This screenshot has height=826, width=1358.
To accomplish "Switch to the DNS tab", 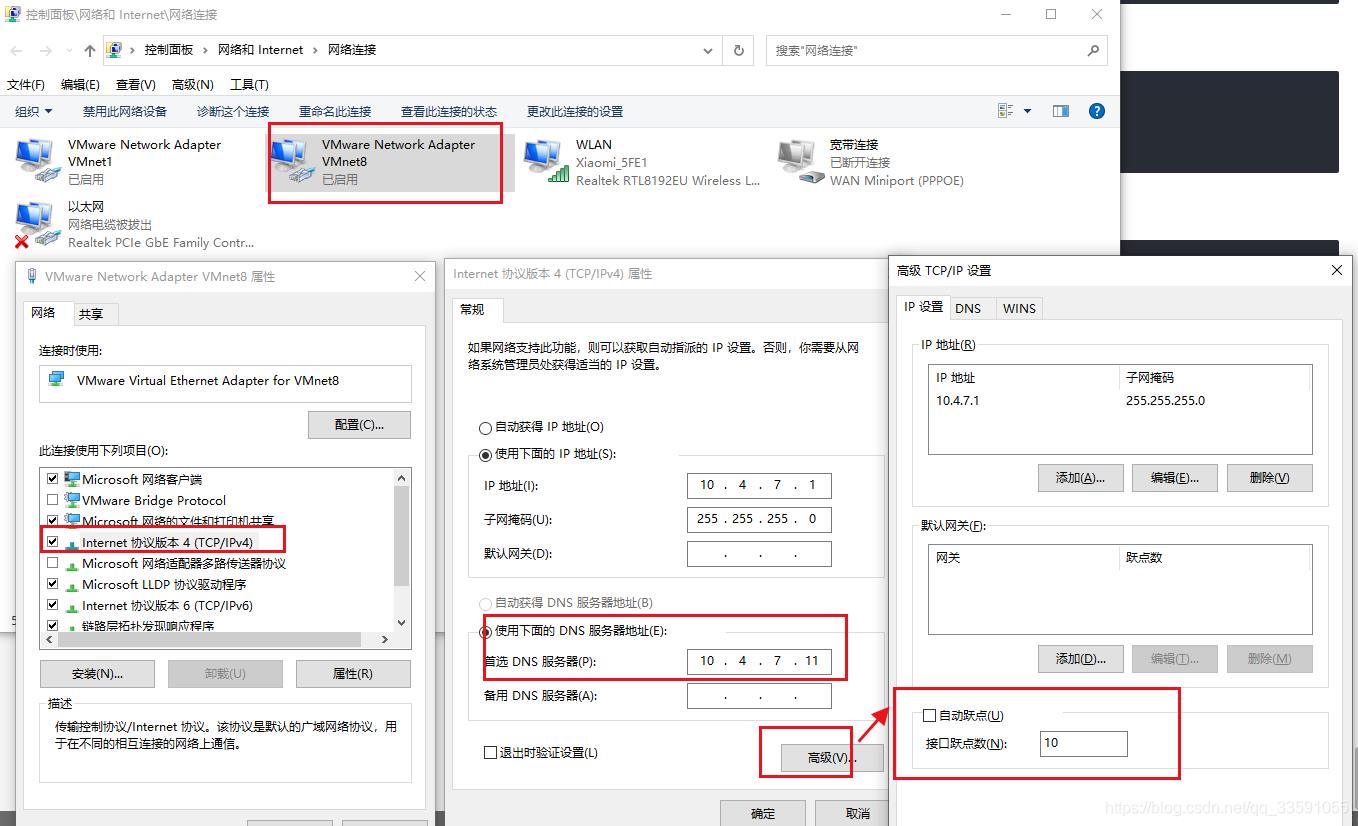I will 968,308.
